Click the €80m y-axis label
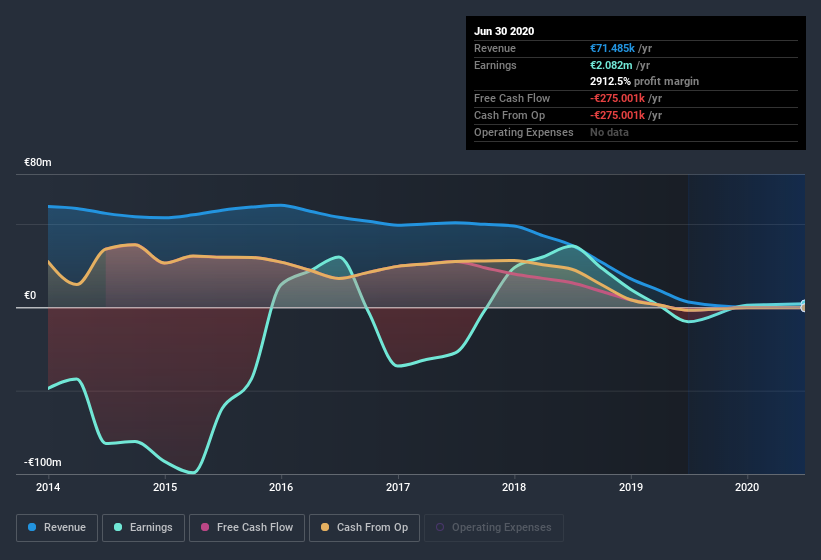This screenshot has height=560, width=821. [x=38, y=163]
